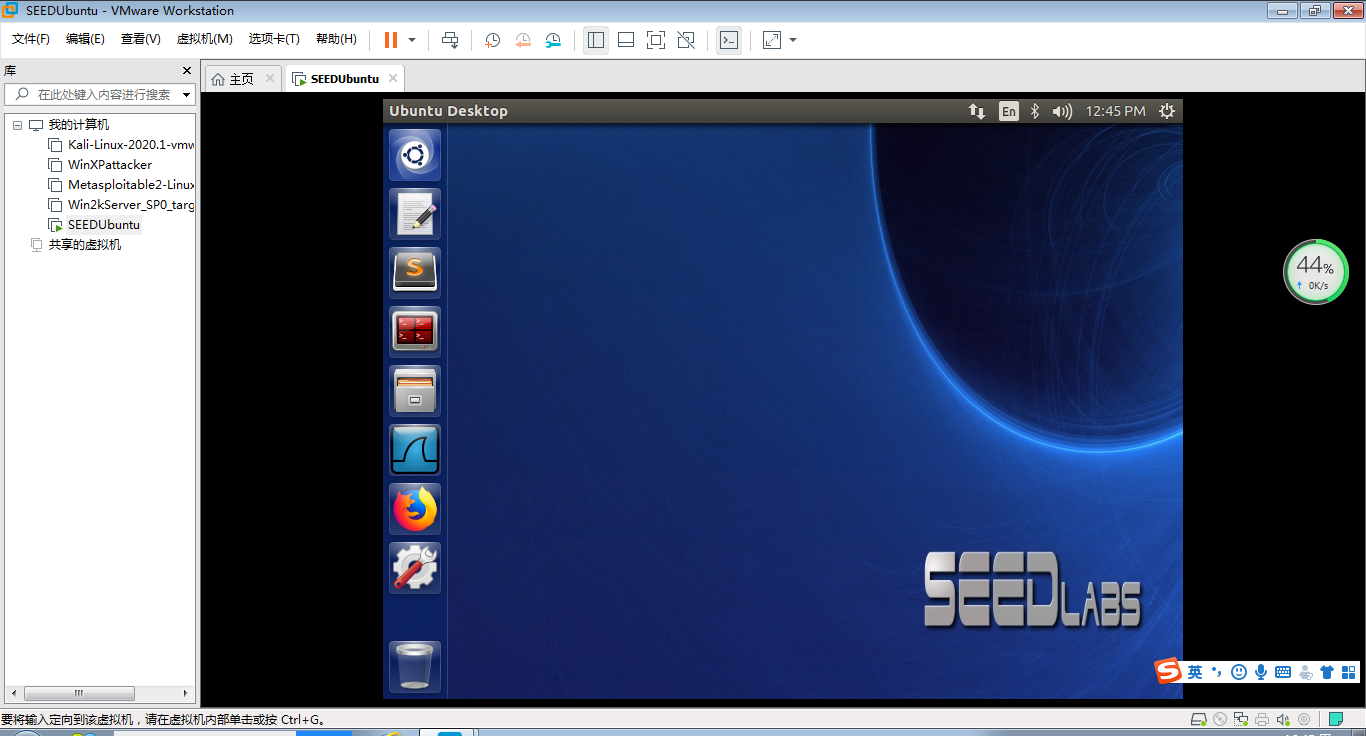
Task: Open the library search box dropdown arrow
Action: click(x=186, y=95)
